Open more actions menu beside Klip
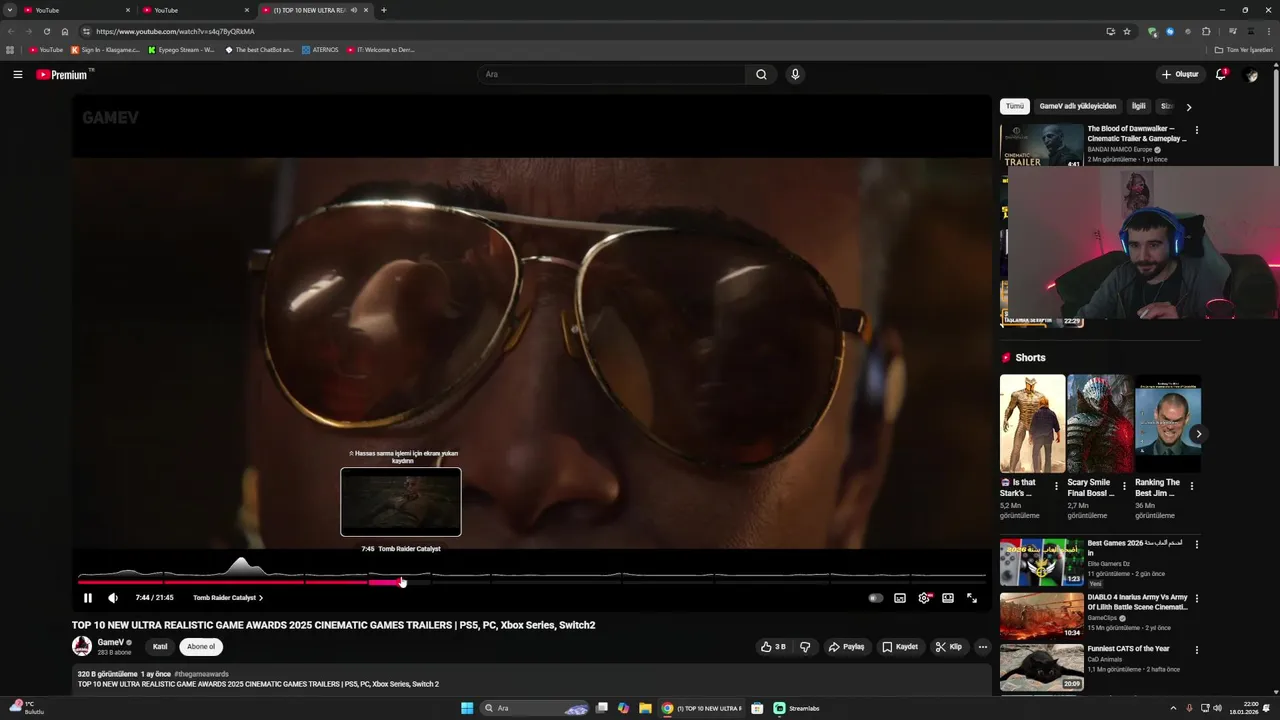The image size is (1280, 720). pyautogui.click(x=983, y=647)
